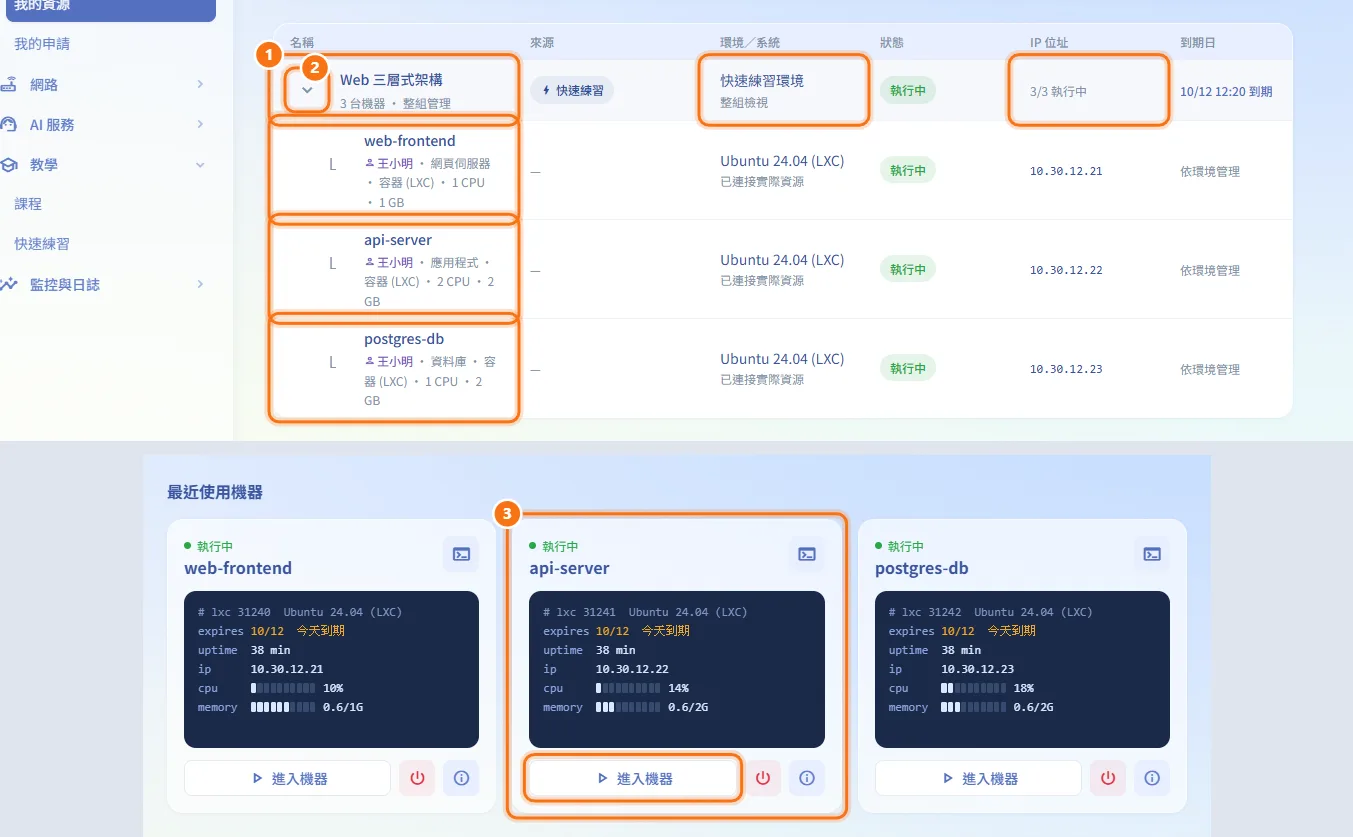
Task: Click the 最近使用機器 section heading
Action: 215,492
